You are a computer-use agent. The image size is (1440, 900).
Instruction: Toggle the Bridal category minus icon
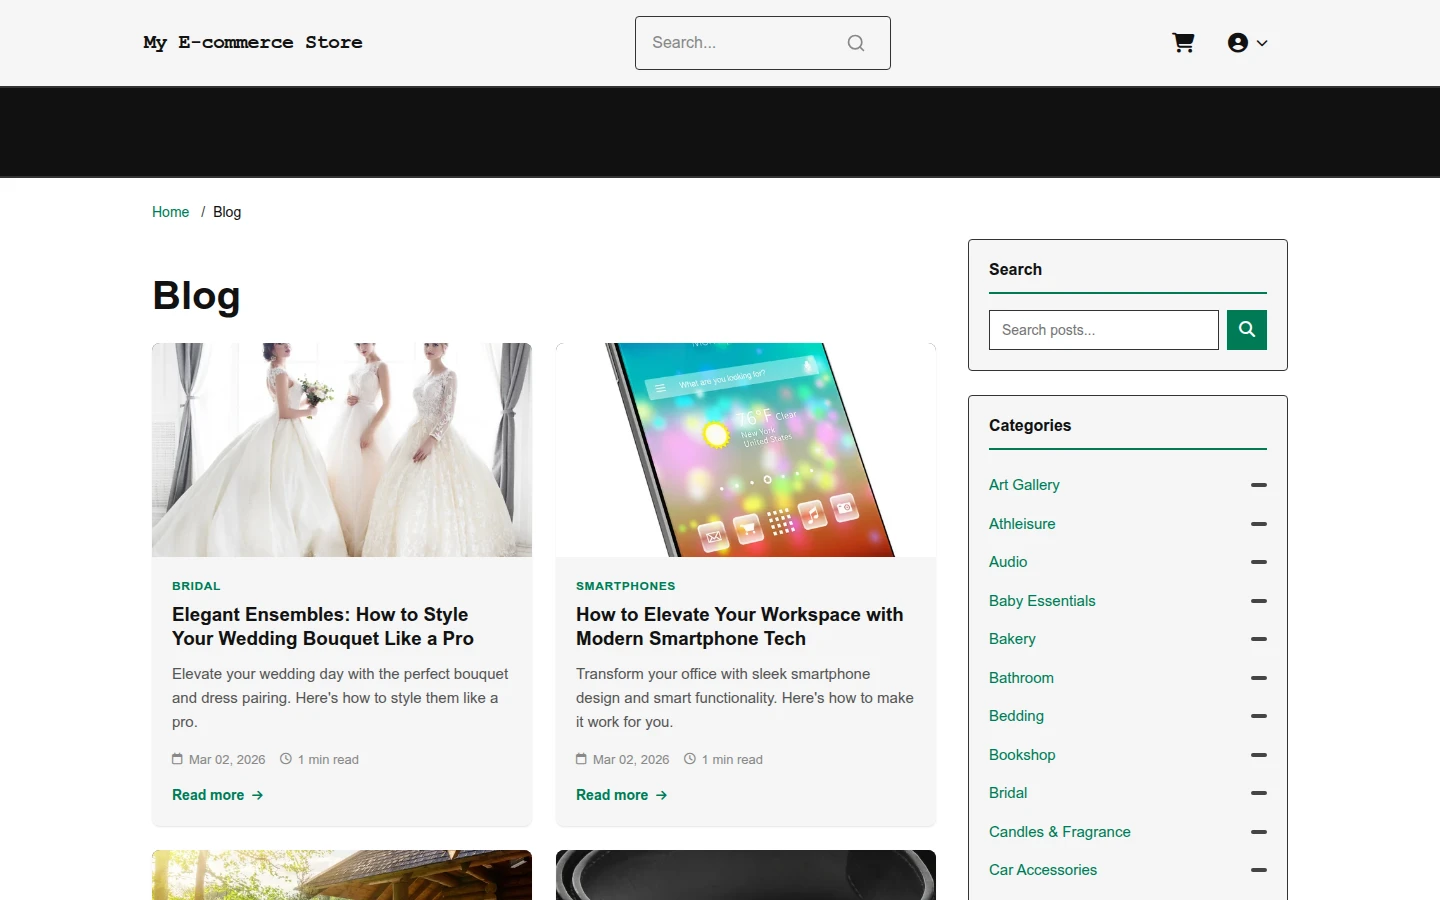tap(1259, 793)
